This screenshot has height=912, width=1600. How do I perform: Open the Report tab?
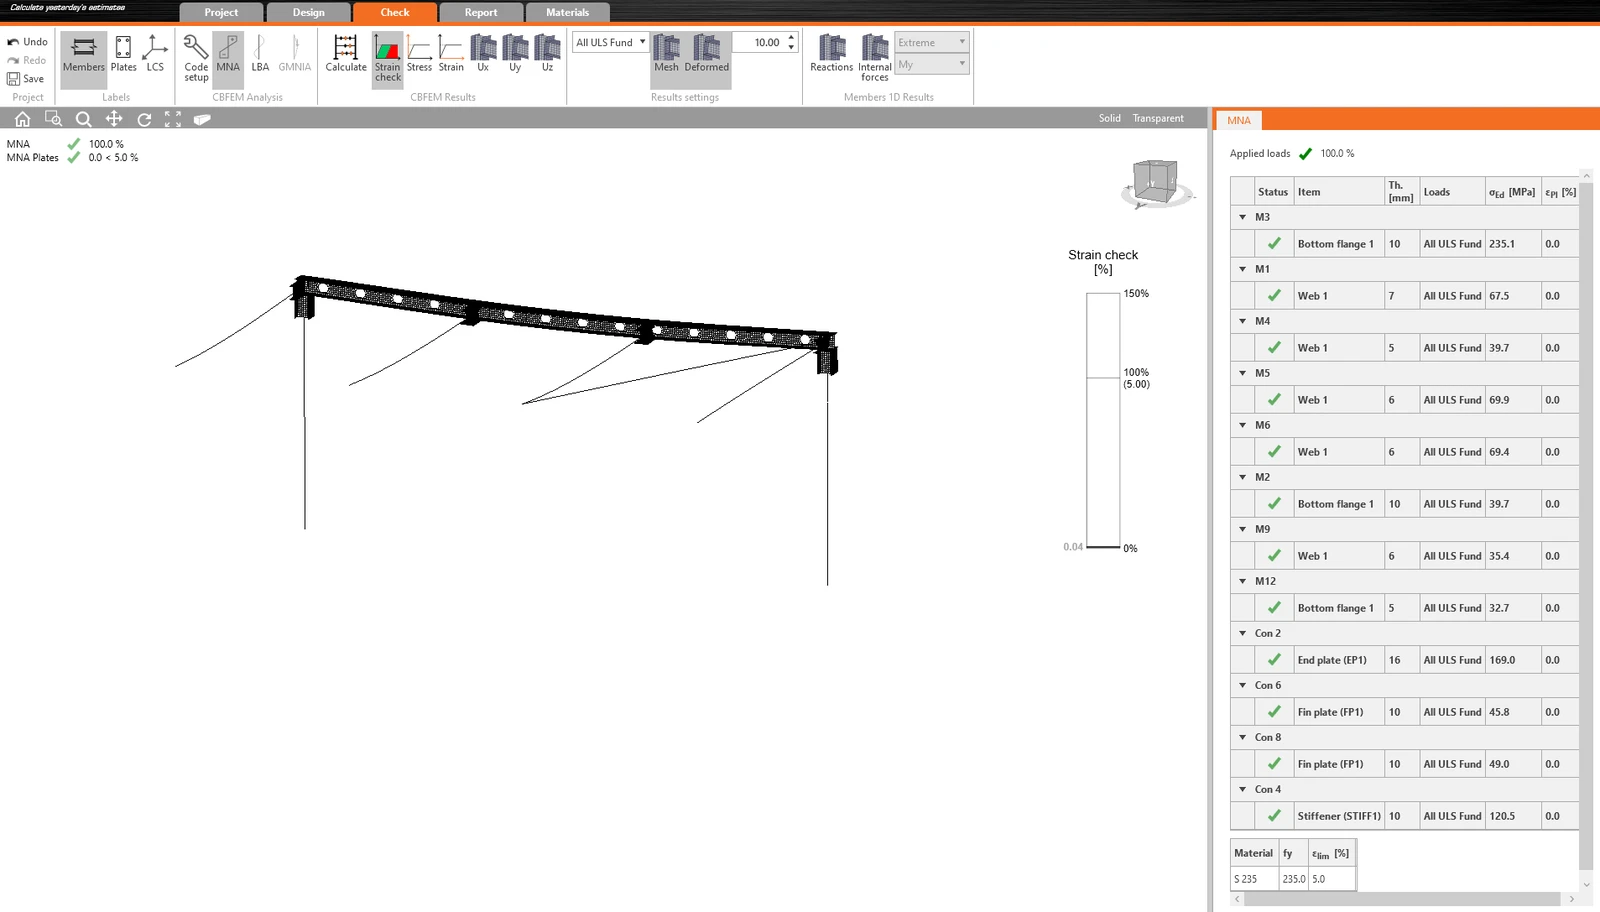[481, 12]
